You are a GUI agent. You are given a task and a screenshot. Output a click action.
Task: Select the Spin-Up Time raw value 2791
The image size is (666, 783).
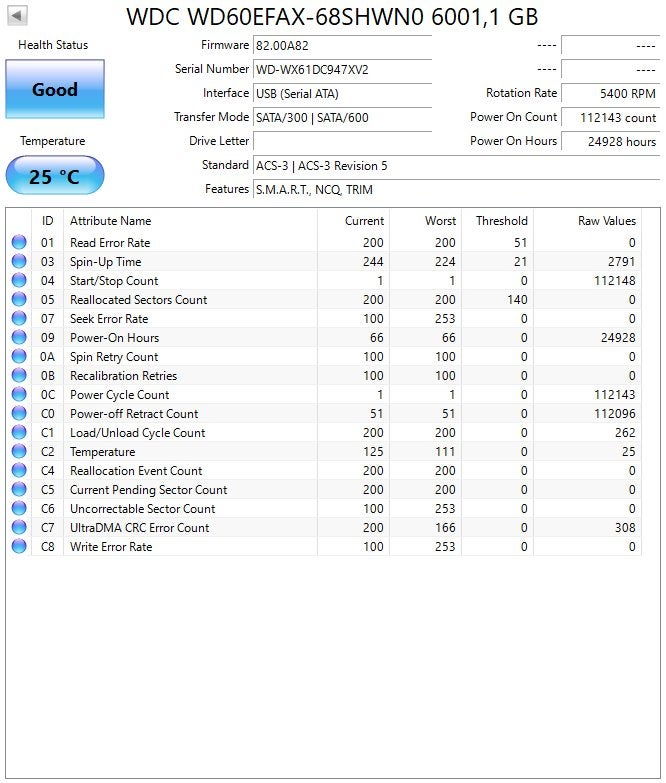(x=621, y=262)
